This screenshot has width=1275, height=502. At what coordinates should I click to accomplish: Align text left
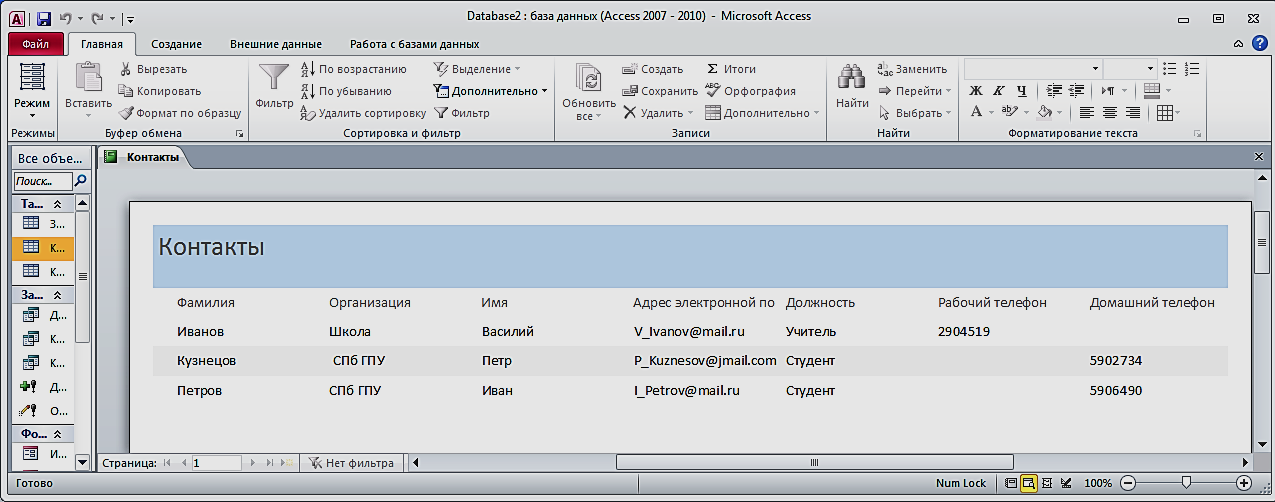(1085, 113)
